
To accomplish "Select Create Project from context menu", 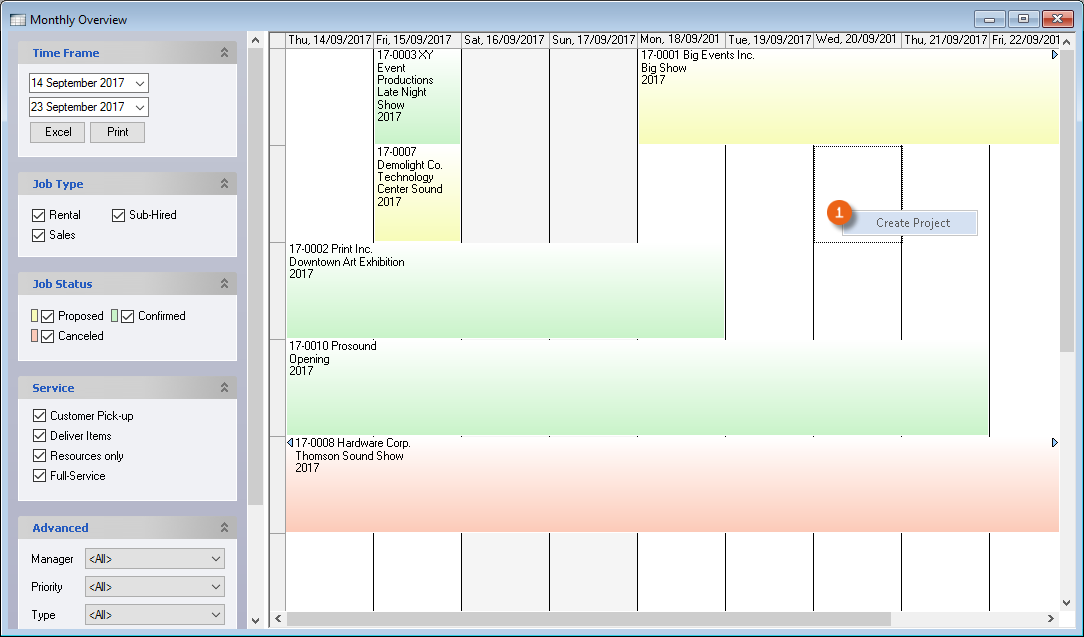I will pos(912,223).
